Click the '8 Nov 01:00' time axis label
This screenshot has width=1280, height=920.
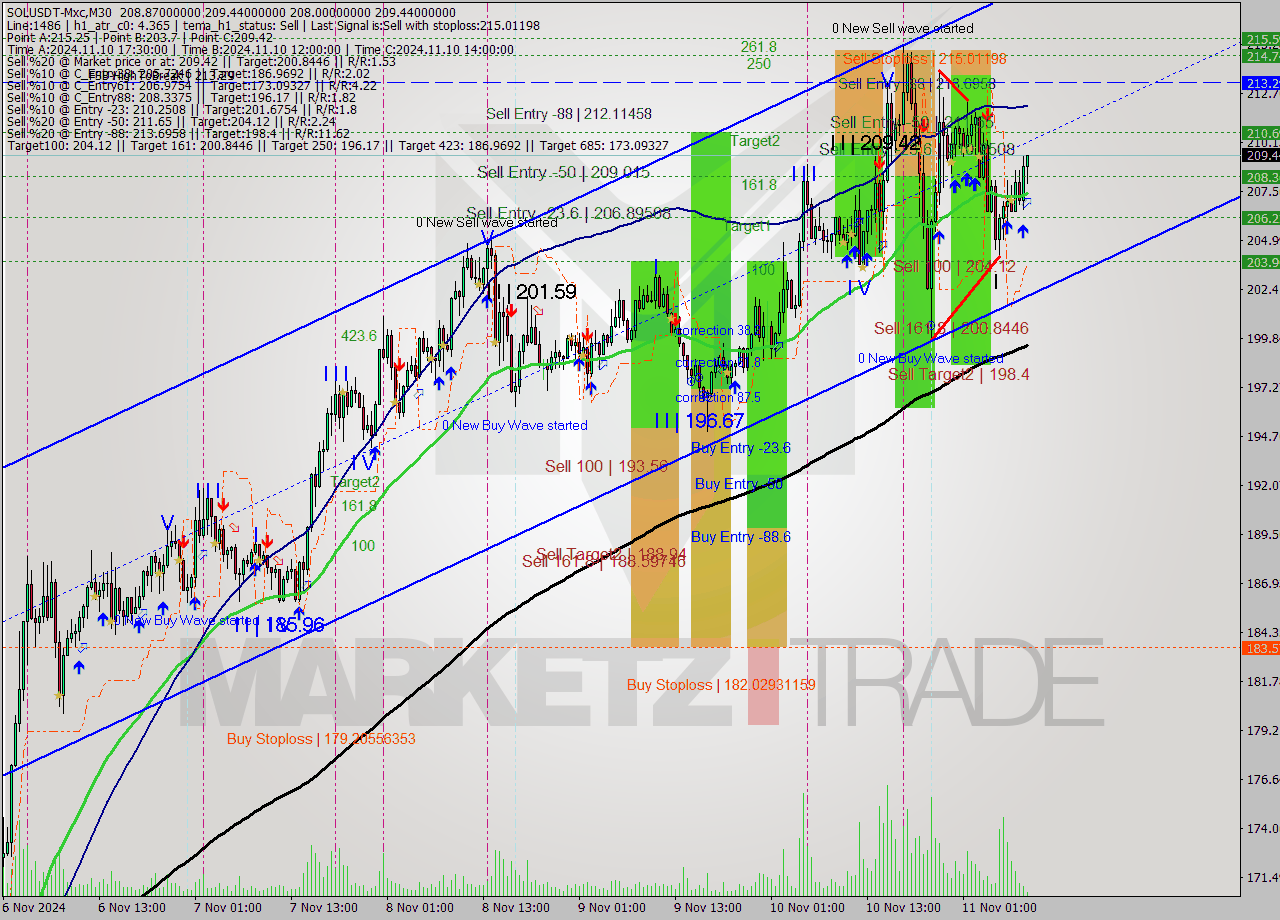click(x=419, y=908)
